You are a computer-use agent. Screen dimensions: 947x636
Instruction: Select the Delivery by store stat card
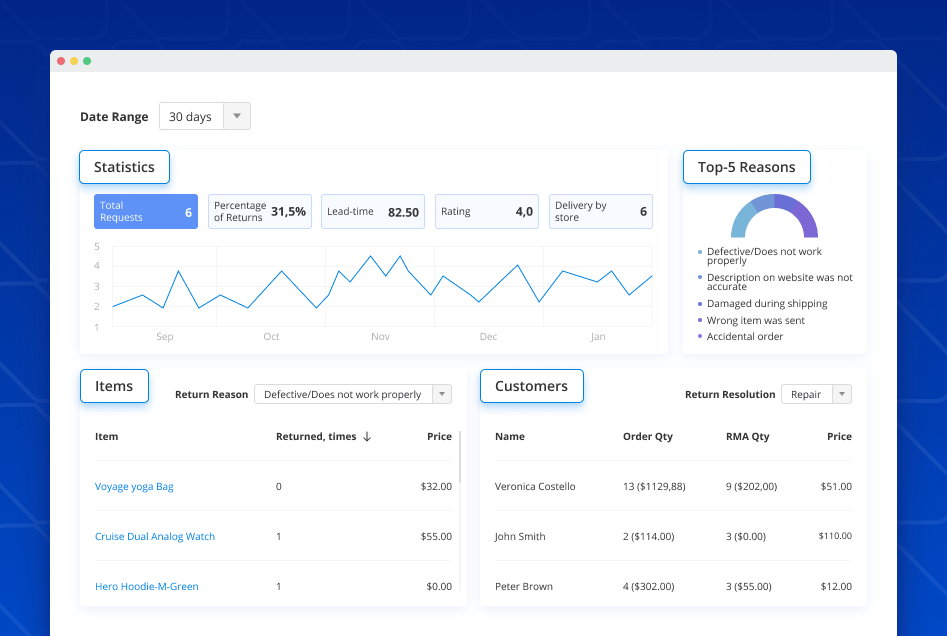pyautogui.click(x=600, y=211)
